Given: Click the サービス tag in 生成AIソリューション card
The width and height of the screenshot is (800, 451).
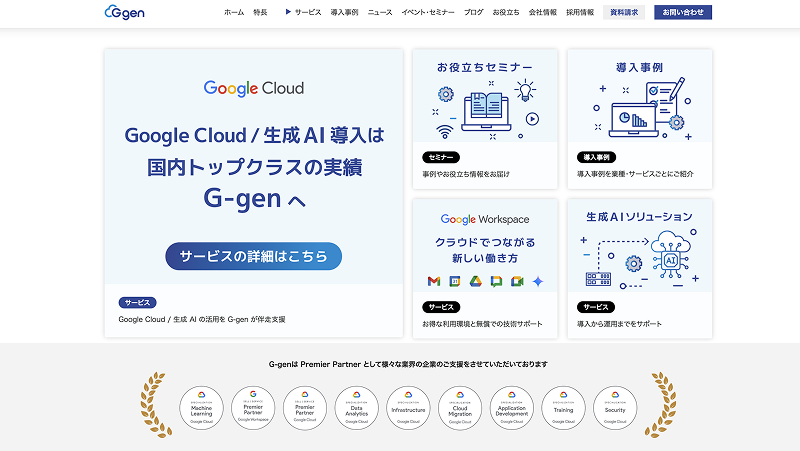Looking at the screenshot, I should click(x=596, y=307).
